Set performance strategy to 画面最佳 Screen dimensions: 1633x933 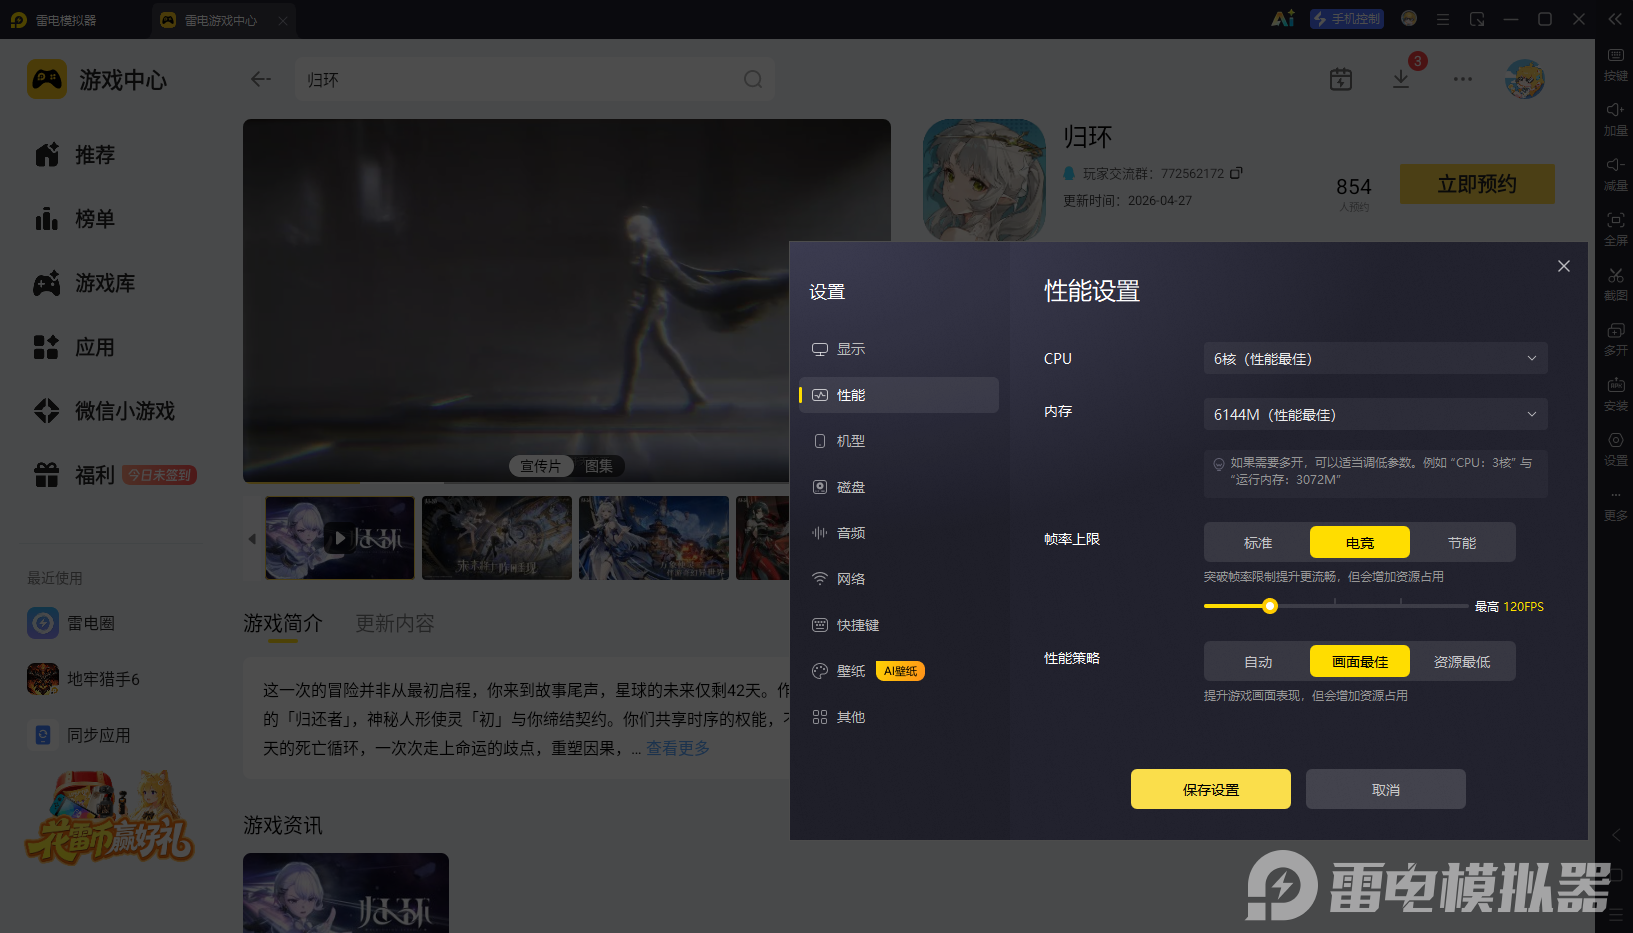[x=1360, y=661]
